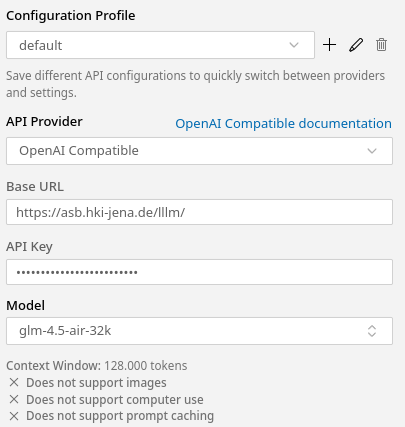Open the Configuration Profile dropdown showing 'default'
Viewport: 405px width, 427px height.
coord(160,45)
